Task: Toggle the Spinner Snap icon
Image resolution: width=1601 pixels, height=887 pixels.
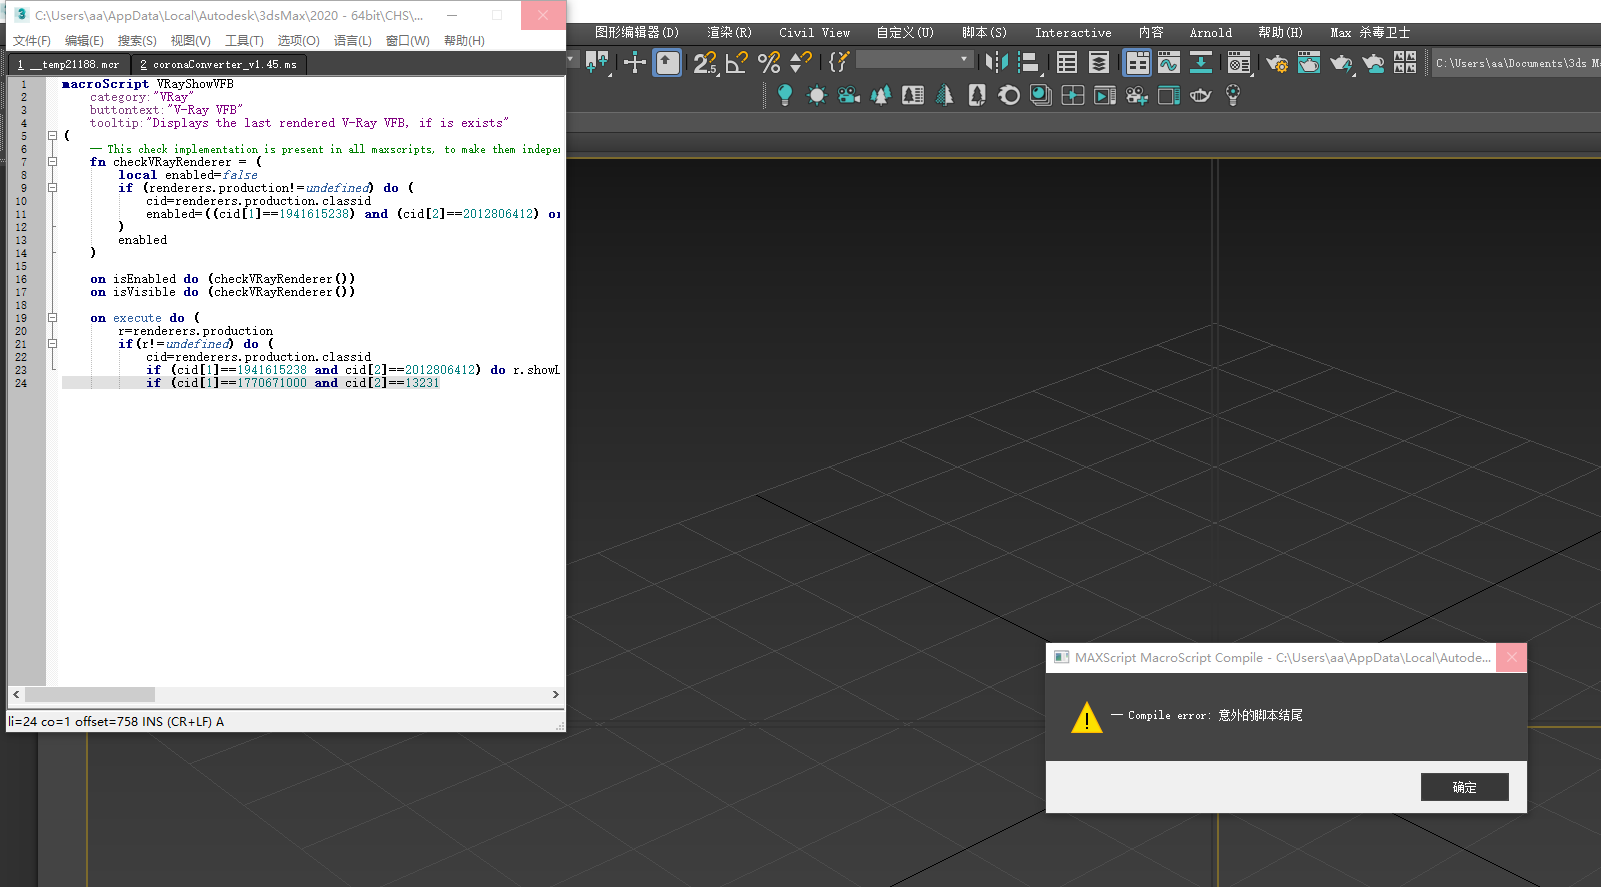Action: pos(801,63)
